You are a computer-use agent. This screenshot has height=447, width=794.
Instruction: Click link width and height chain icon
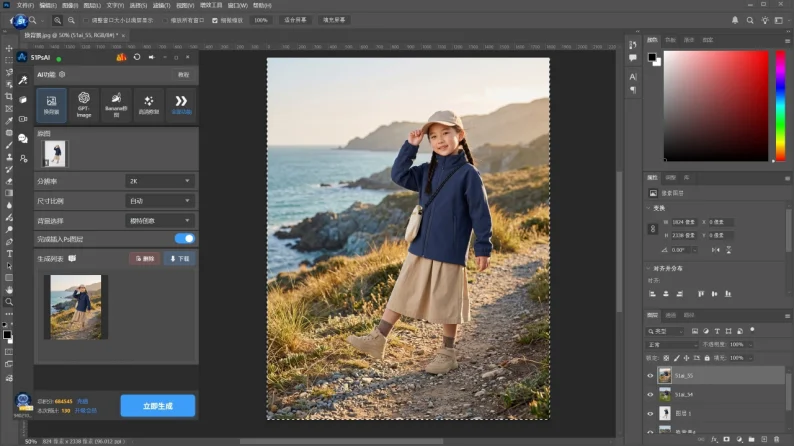pyautogui.click(x=652, y=229)
